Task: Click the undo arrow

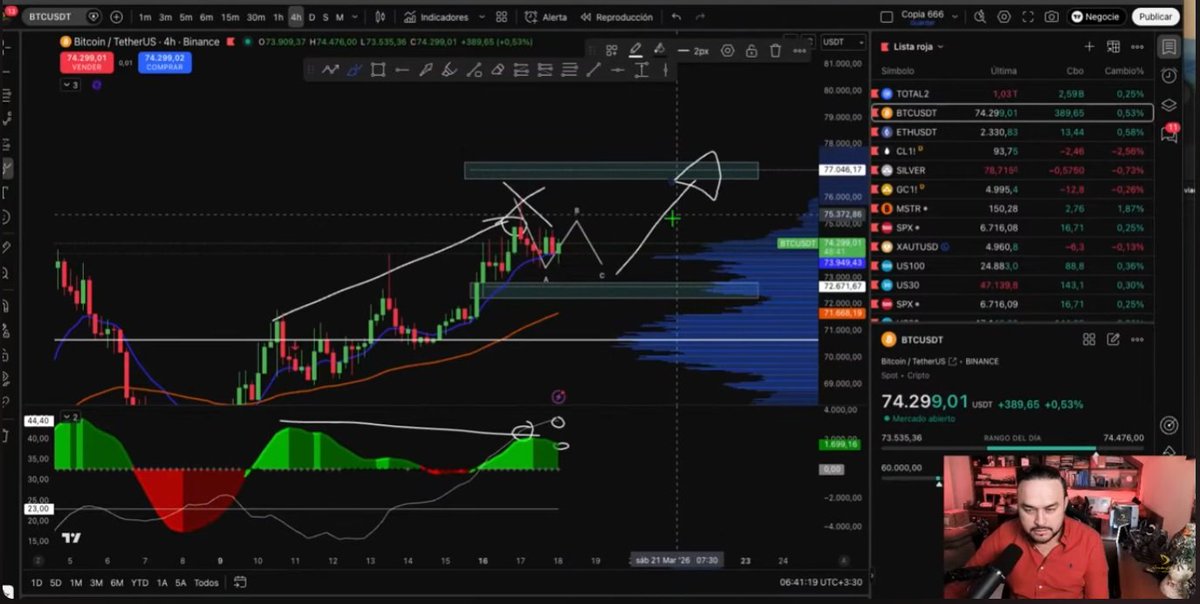Action: pyautogui.click(x=677, y=17)
